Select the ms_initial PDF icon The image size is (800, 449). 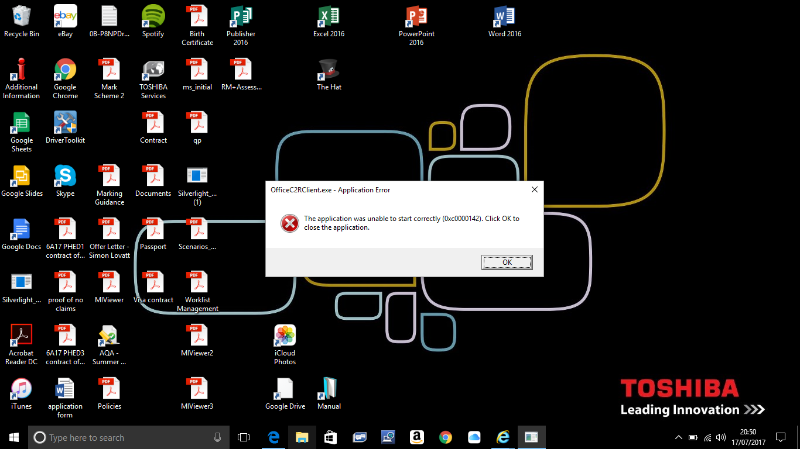[197, 74]
